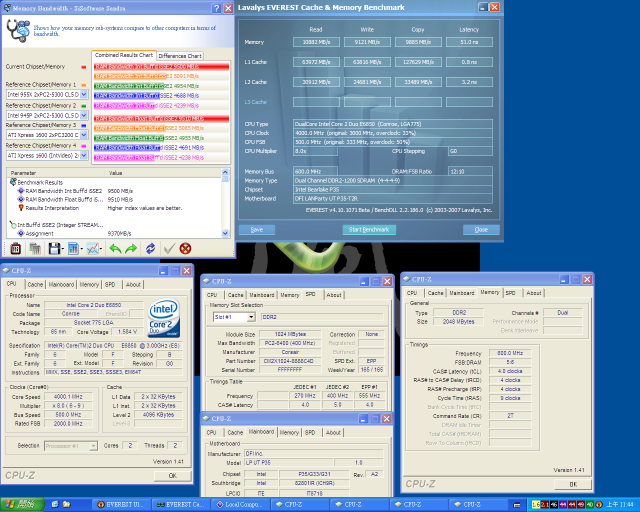Click the Memory Read value 10882 MB/s in EVEREST
This screenshot has width=640, height=512.
coord(316,42)
